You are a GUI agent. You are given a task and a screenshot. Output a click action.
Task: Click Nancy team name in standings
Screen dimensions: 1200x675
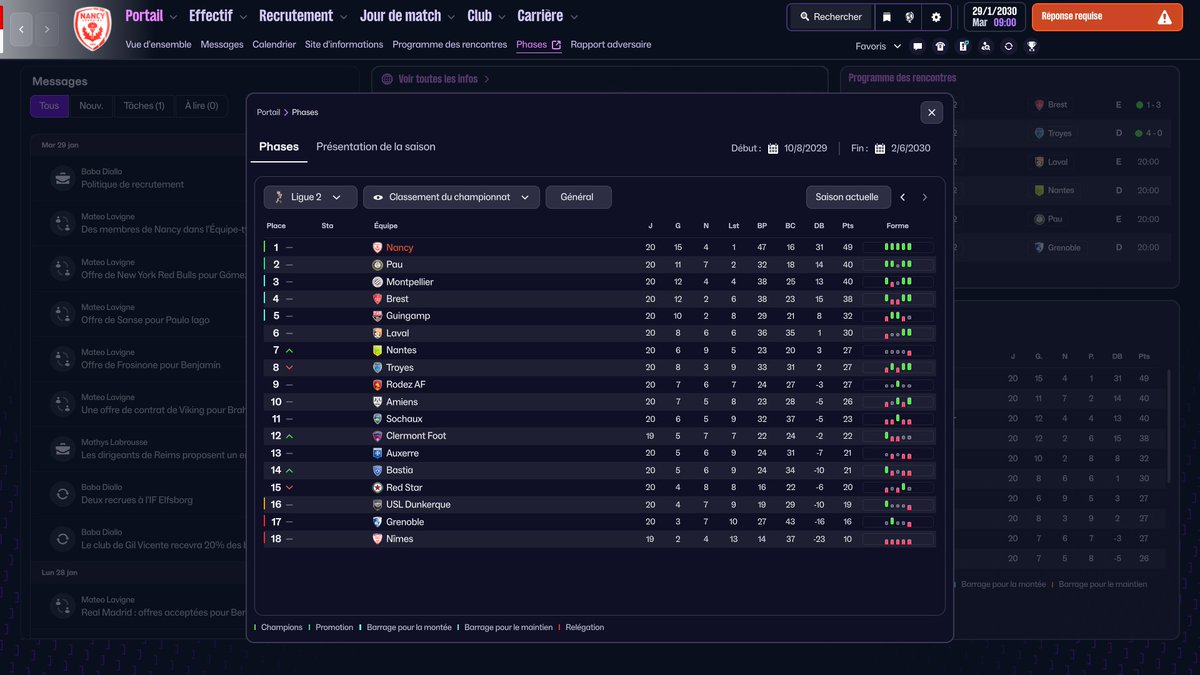tap(399, 248)
